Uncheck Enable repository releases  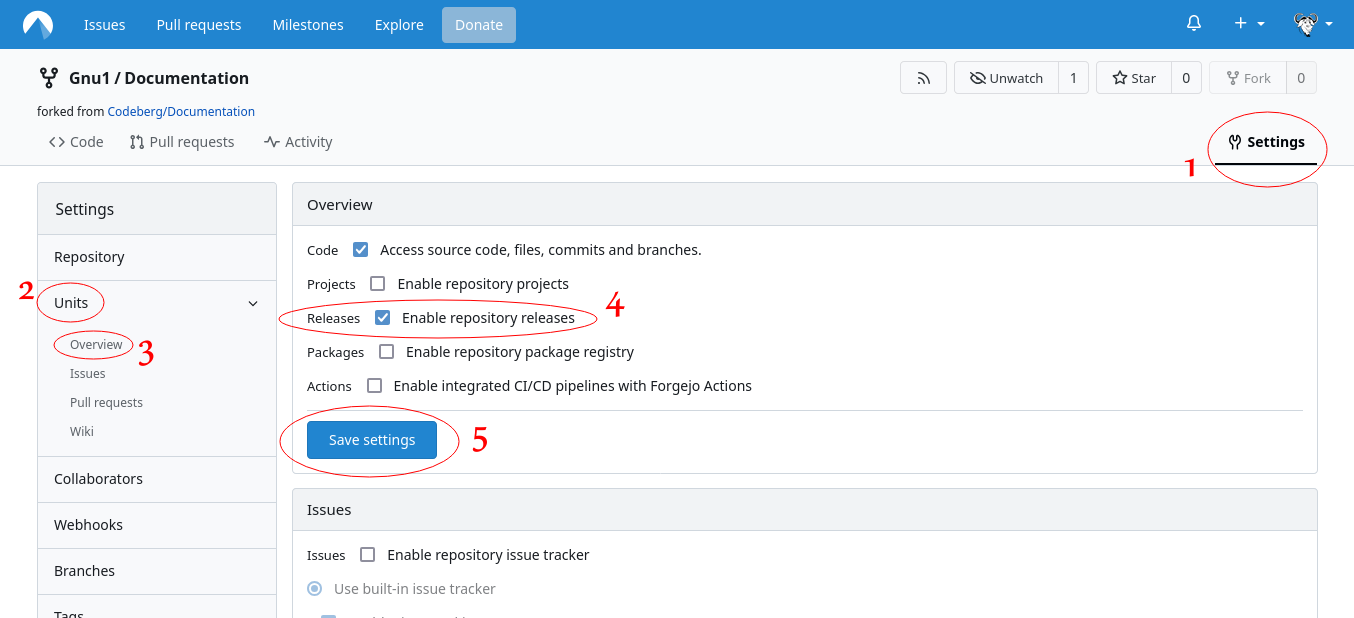pyautogui.click(x=383, y=317)
